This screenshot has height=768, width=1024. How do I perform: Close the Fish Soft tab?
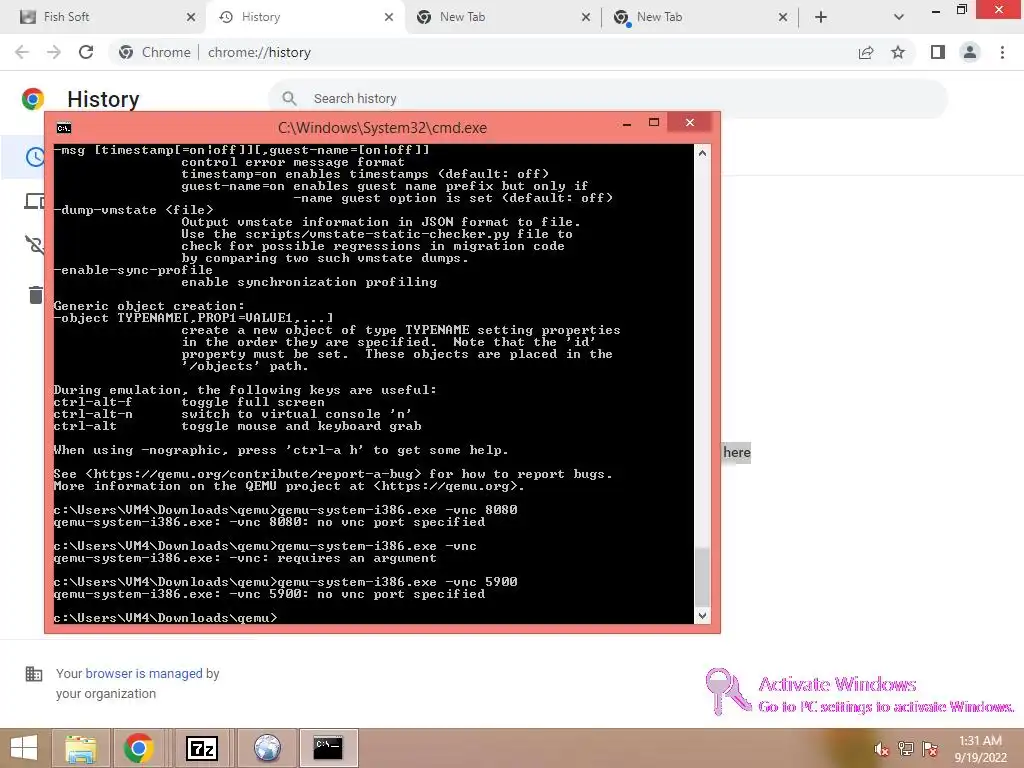(191, 17)
